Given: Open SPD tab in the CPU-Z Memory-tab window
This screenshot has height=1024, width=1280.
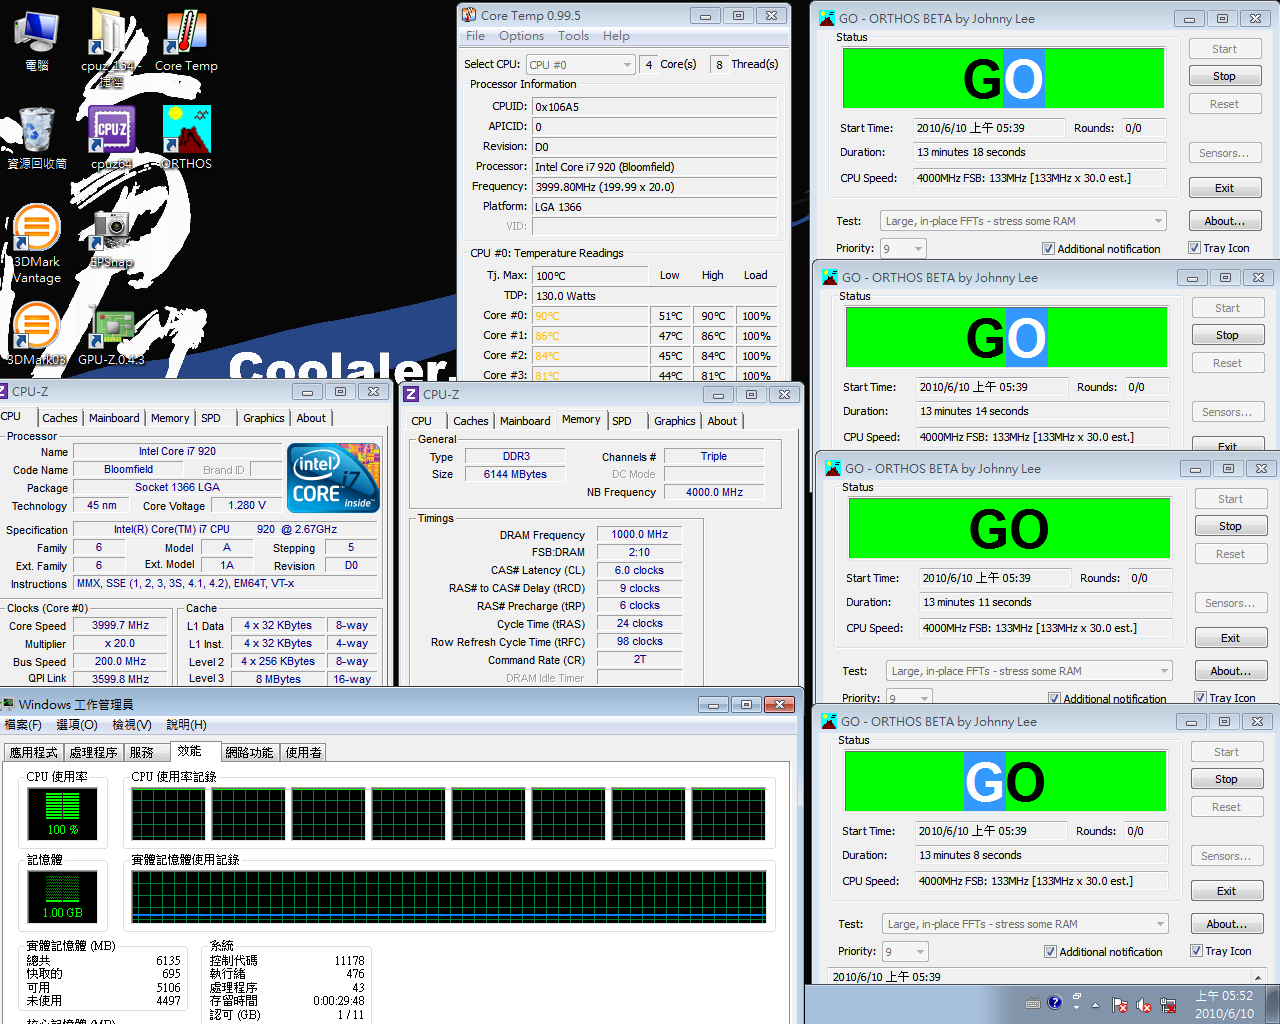Looking at the screenshot, I should tap(622, 421).
